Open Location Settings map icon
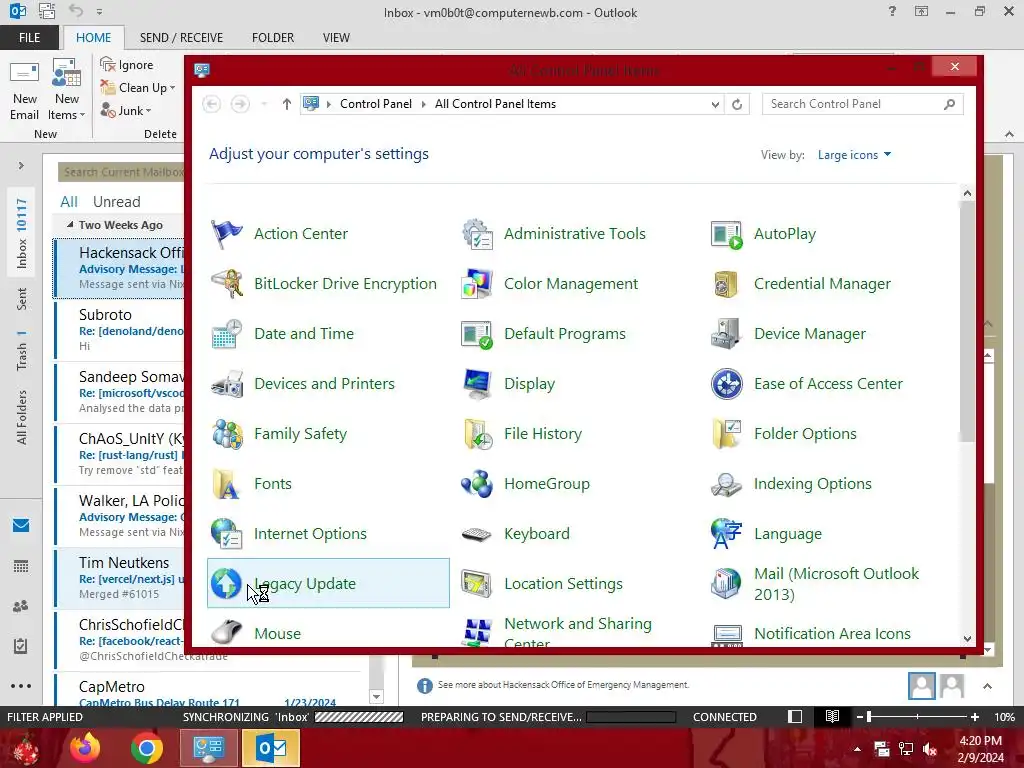This screenshot has width=1024, height=768. point(477,584)
